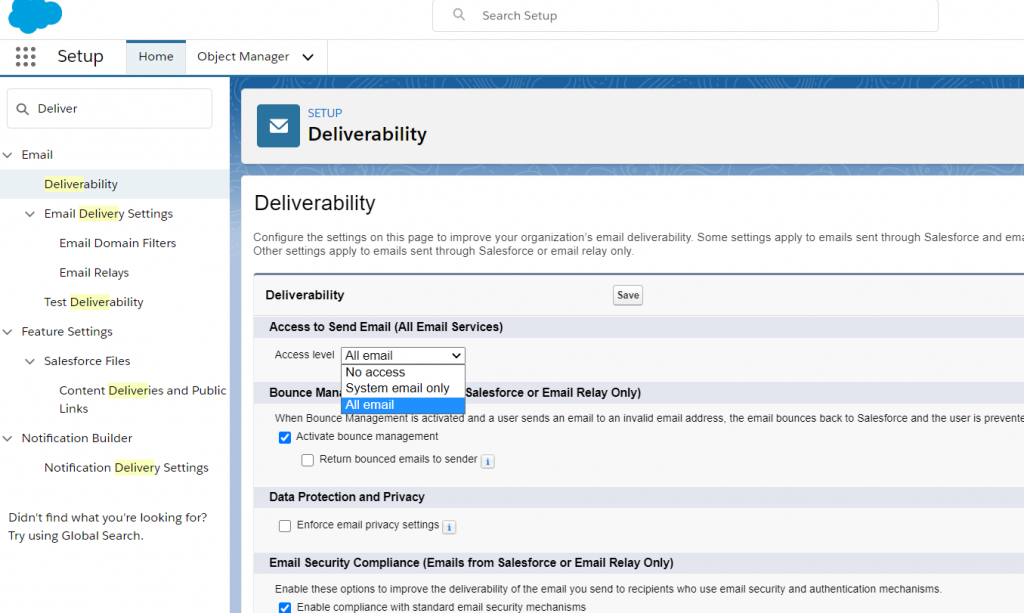
Task: Select the Home tab in Setup
Action: click(155, 57)
